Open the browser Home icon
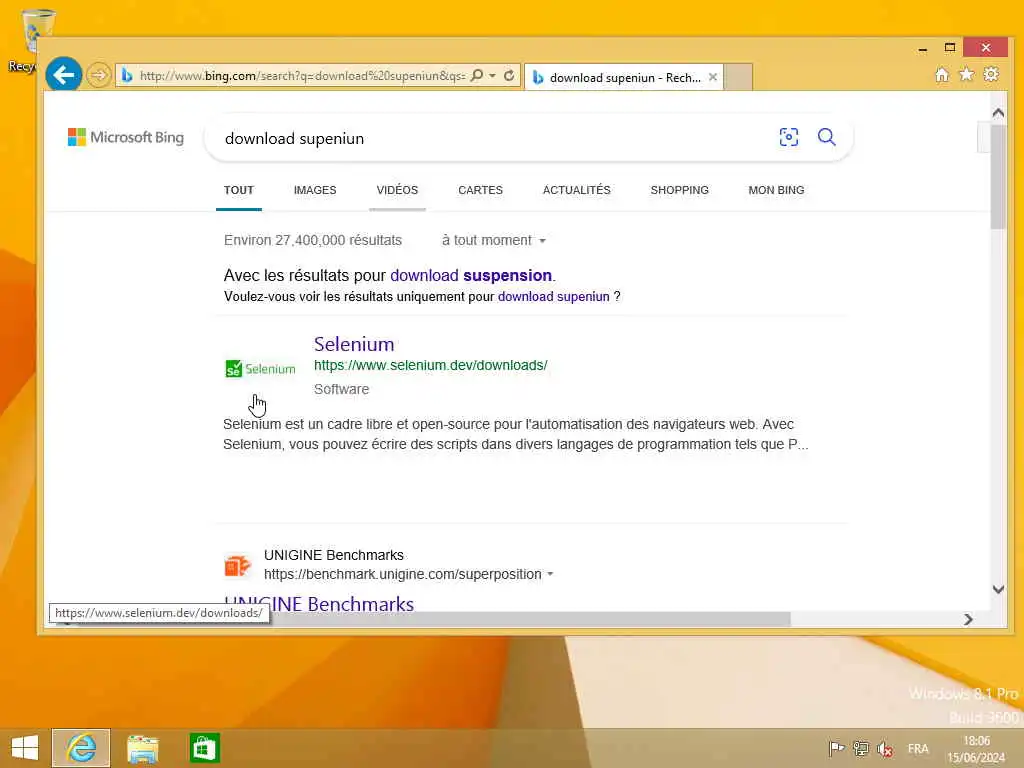 [942, 74]
